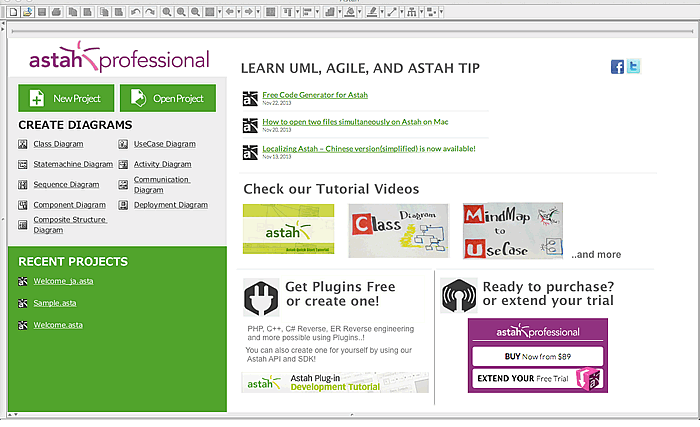The width and height of the screenshot is (700, 427).
Task: Pick the line color pen icon
Action: click(x=371, y=12)
